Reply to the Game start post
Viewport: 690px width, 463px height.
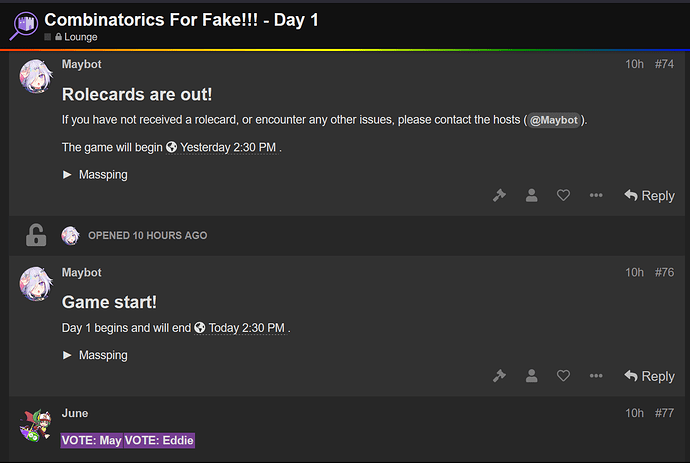650,376
